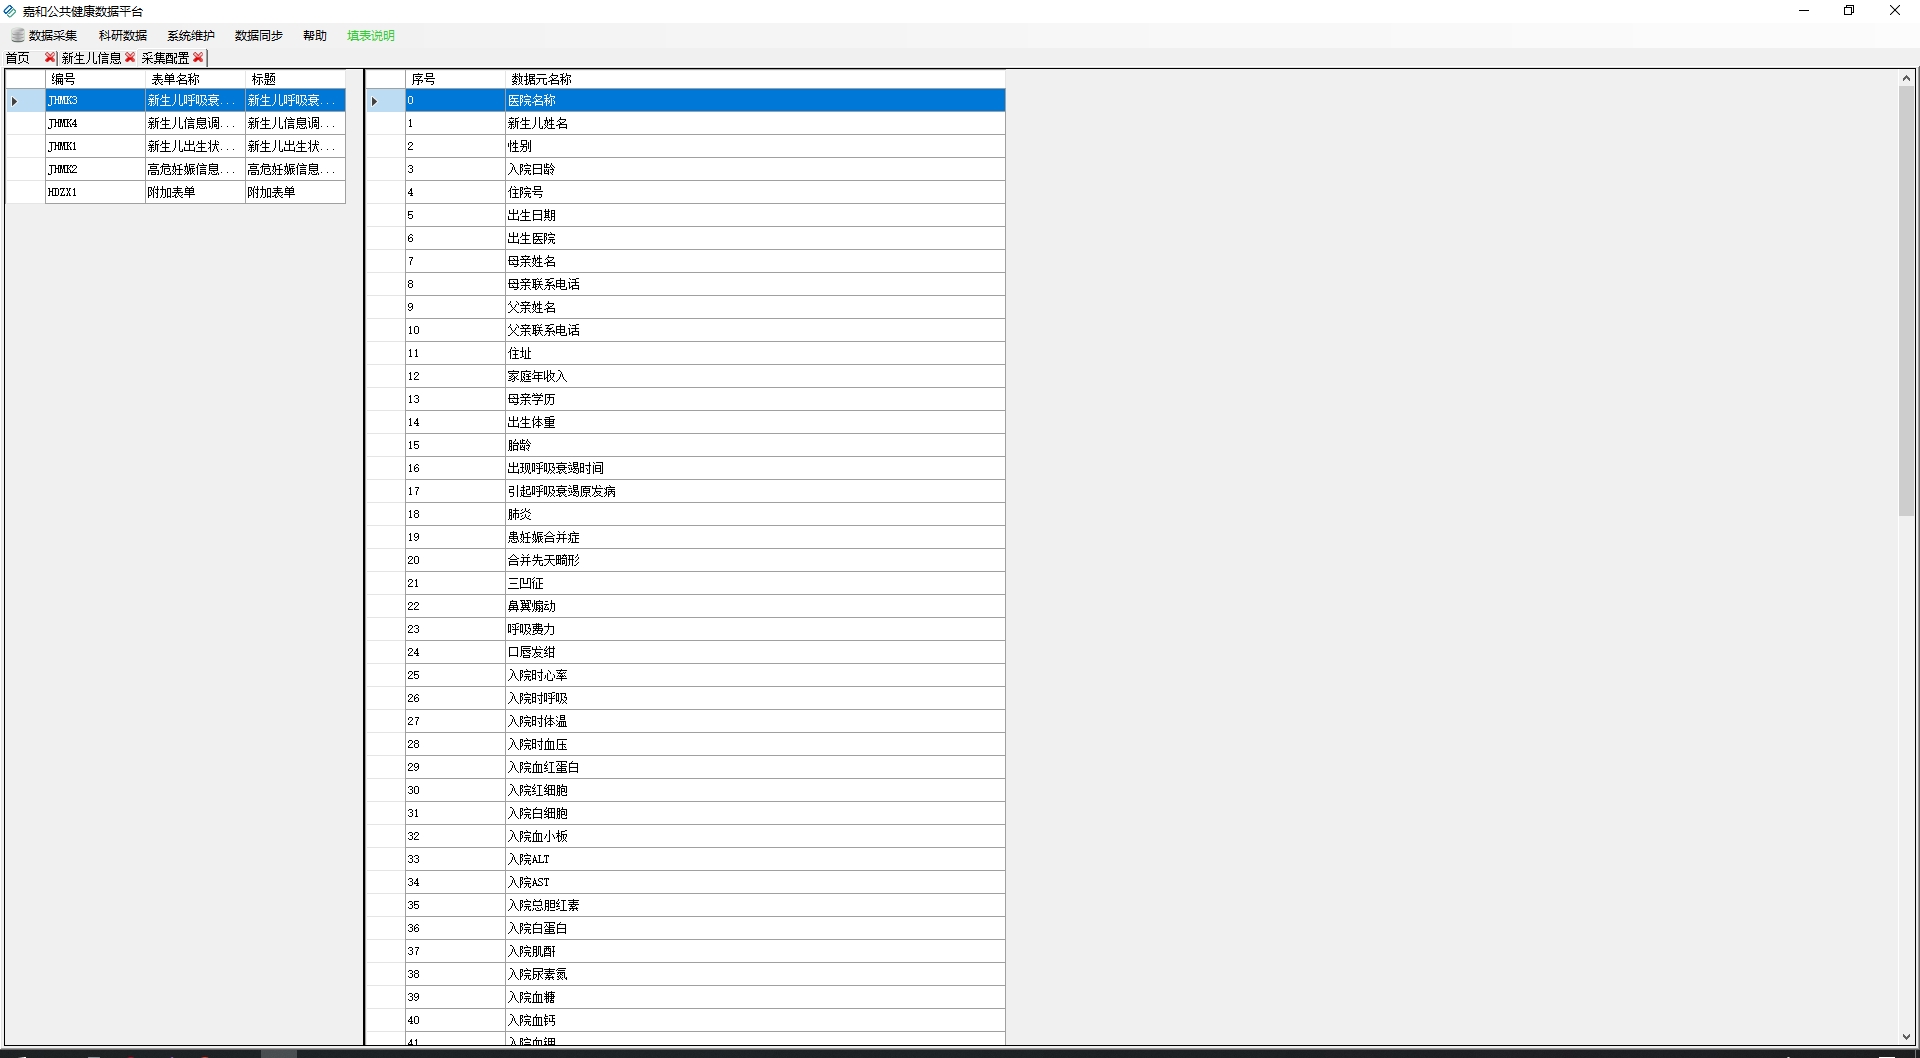Select the 肺炎 data element

click(755, 514)
